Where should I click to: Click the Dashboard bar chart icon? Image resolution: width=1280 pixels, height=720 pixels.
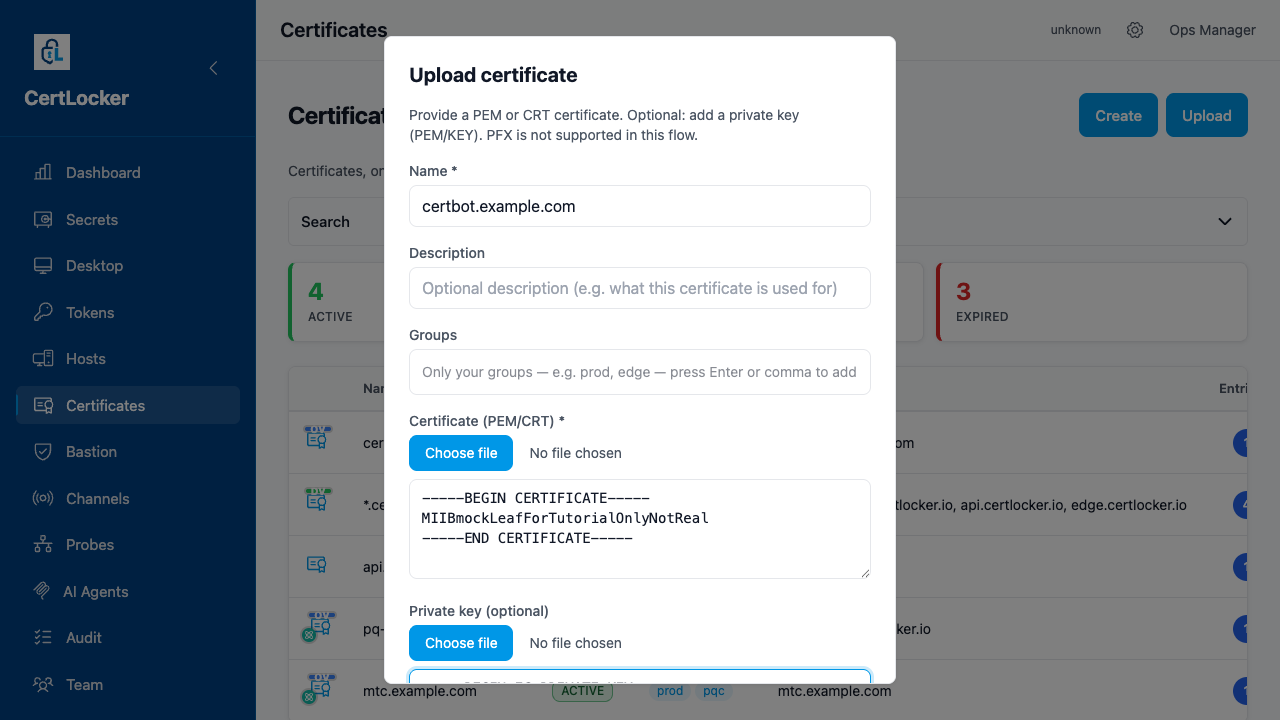pyautogui.click(x=43, y=173)
